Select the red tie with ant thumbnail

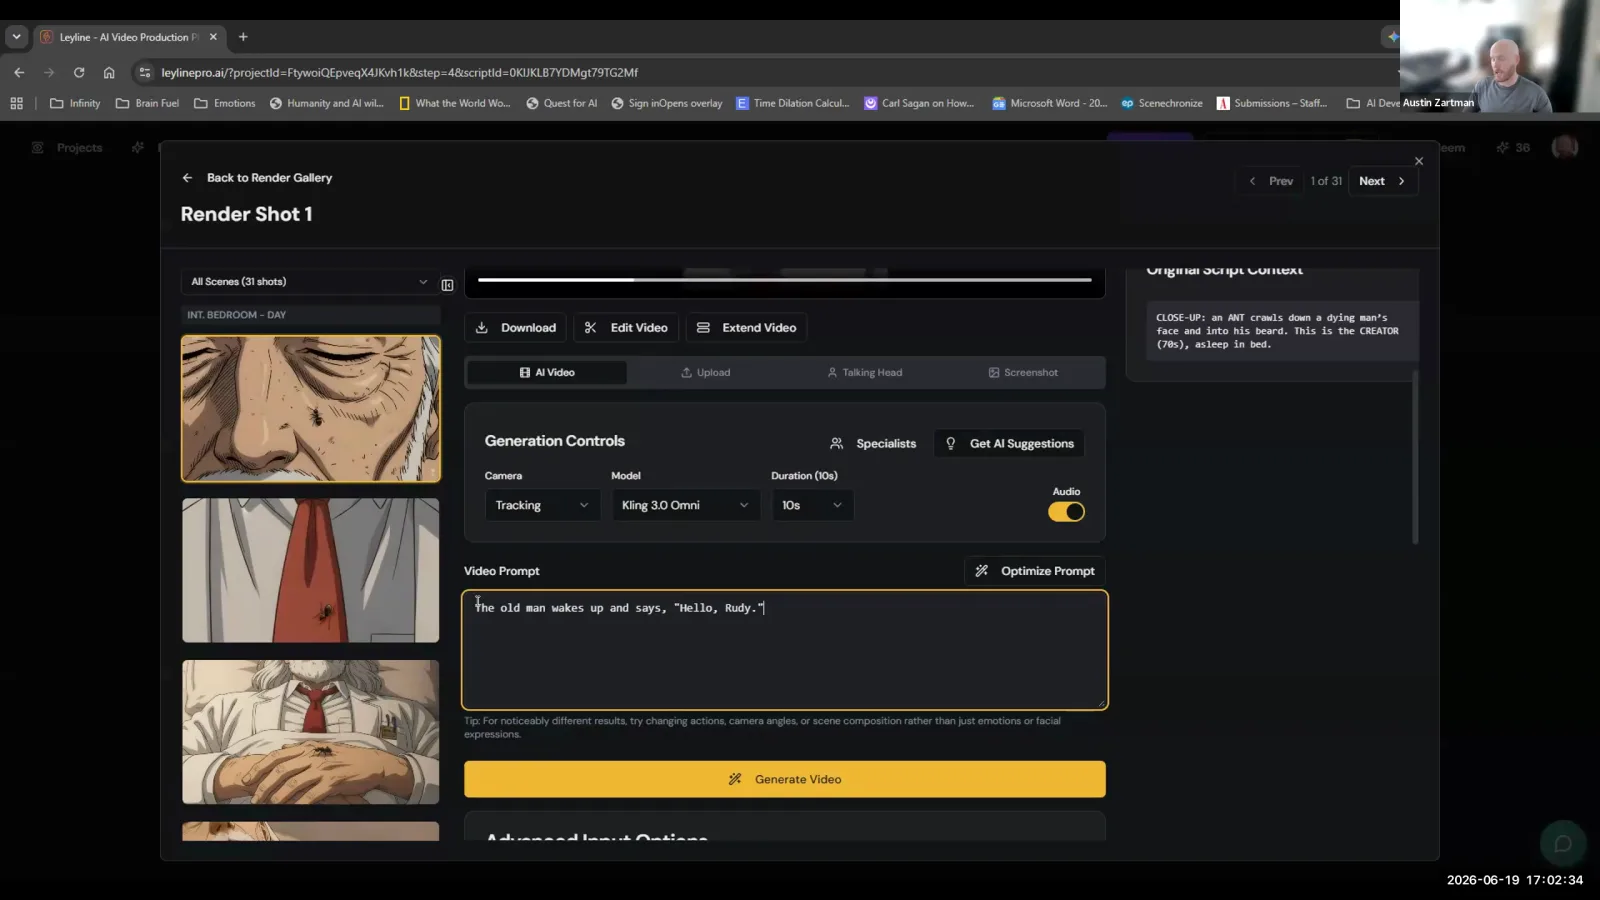[x=310, y=570]
